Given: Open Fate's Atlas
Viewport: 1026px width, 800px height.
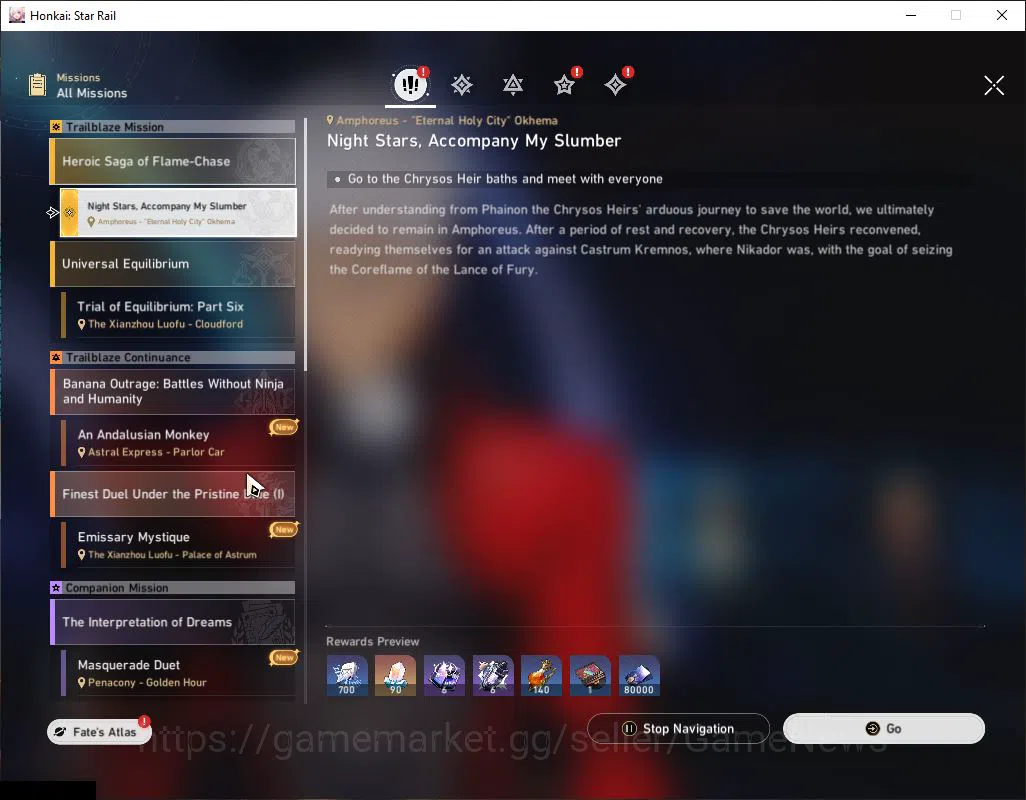Looking at the screenshot, I should [x=99, y=732].
